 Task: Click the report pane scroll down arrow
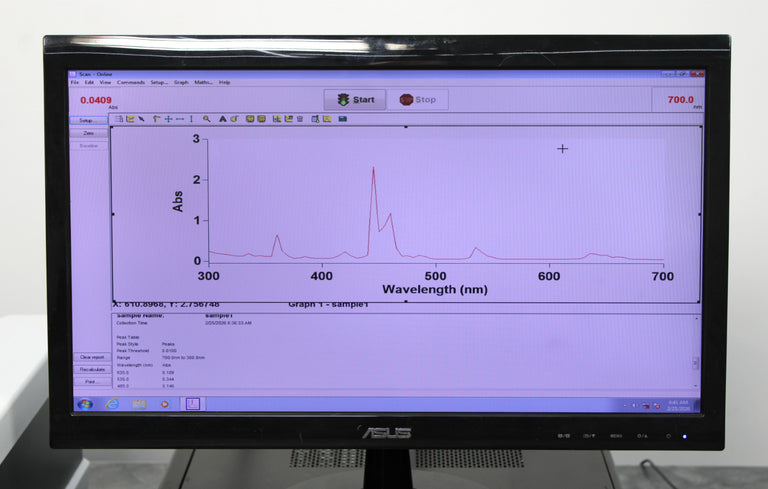pos(696,386)
